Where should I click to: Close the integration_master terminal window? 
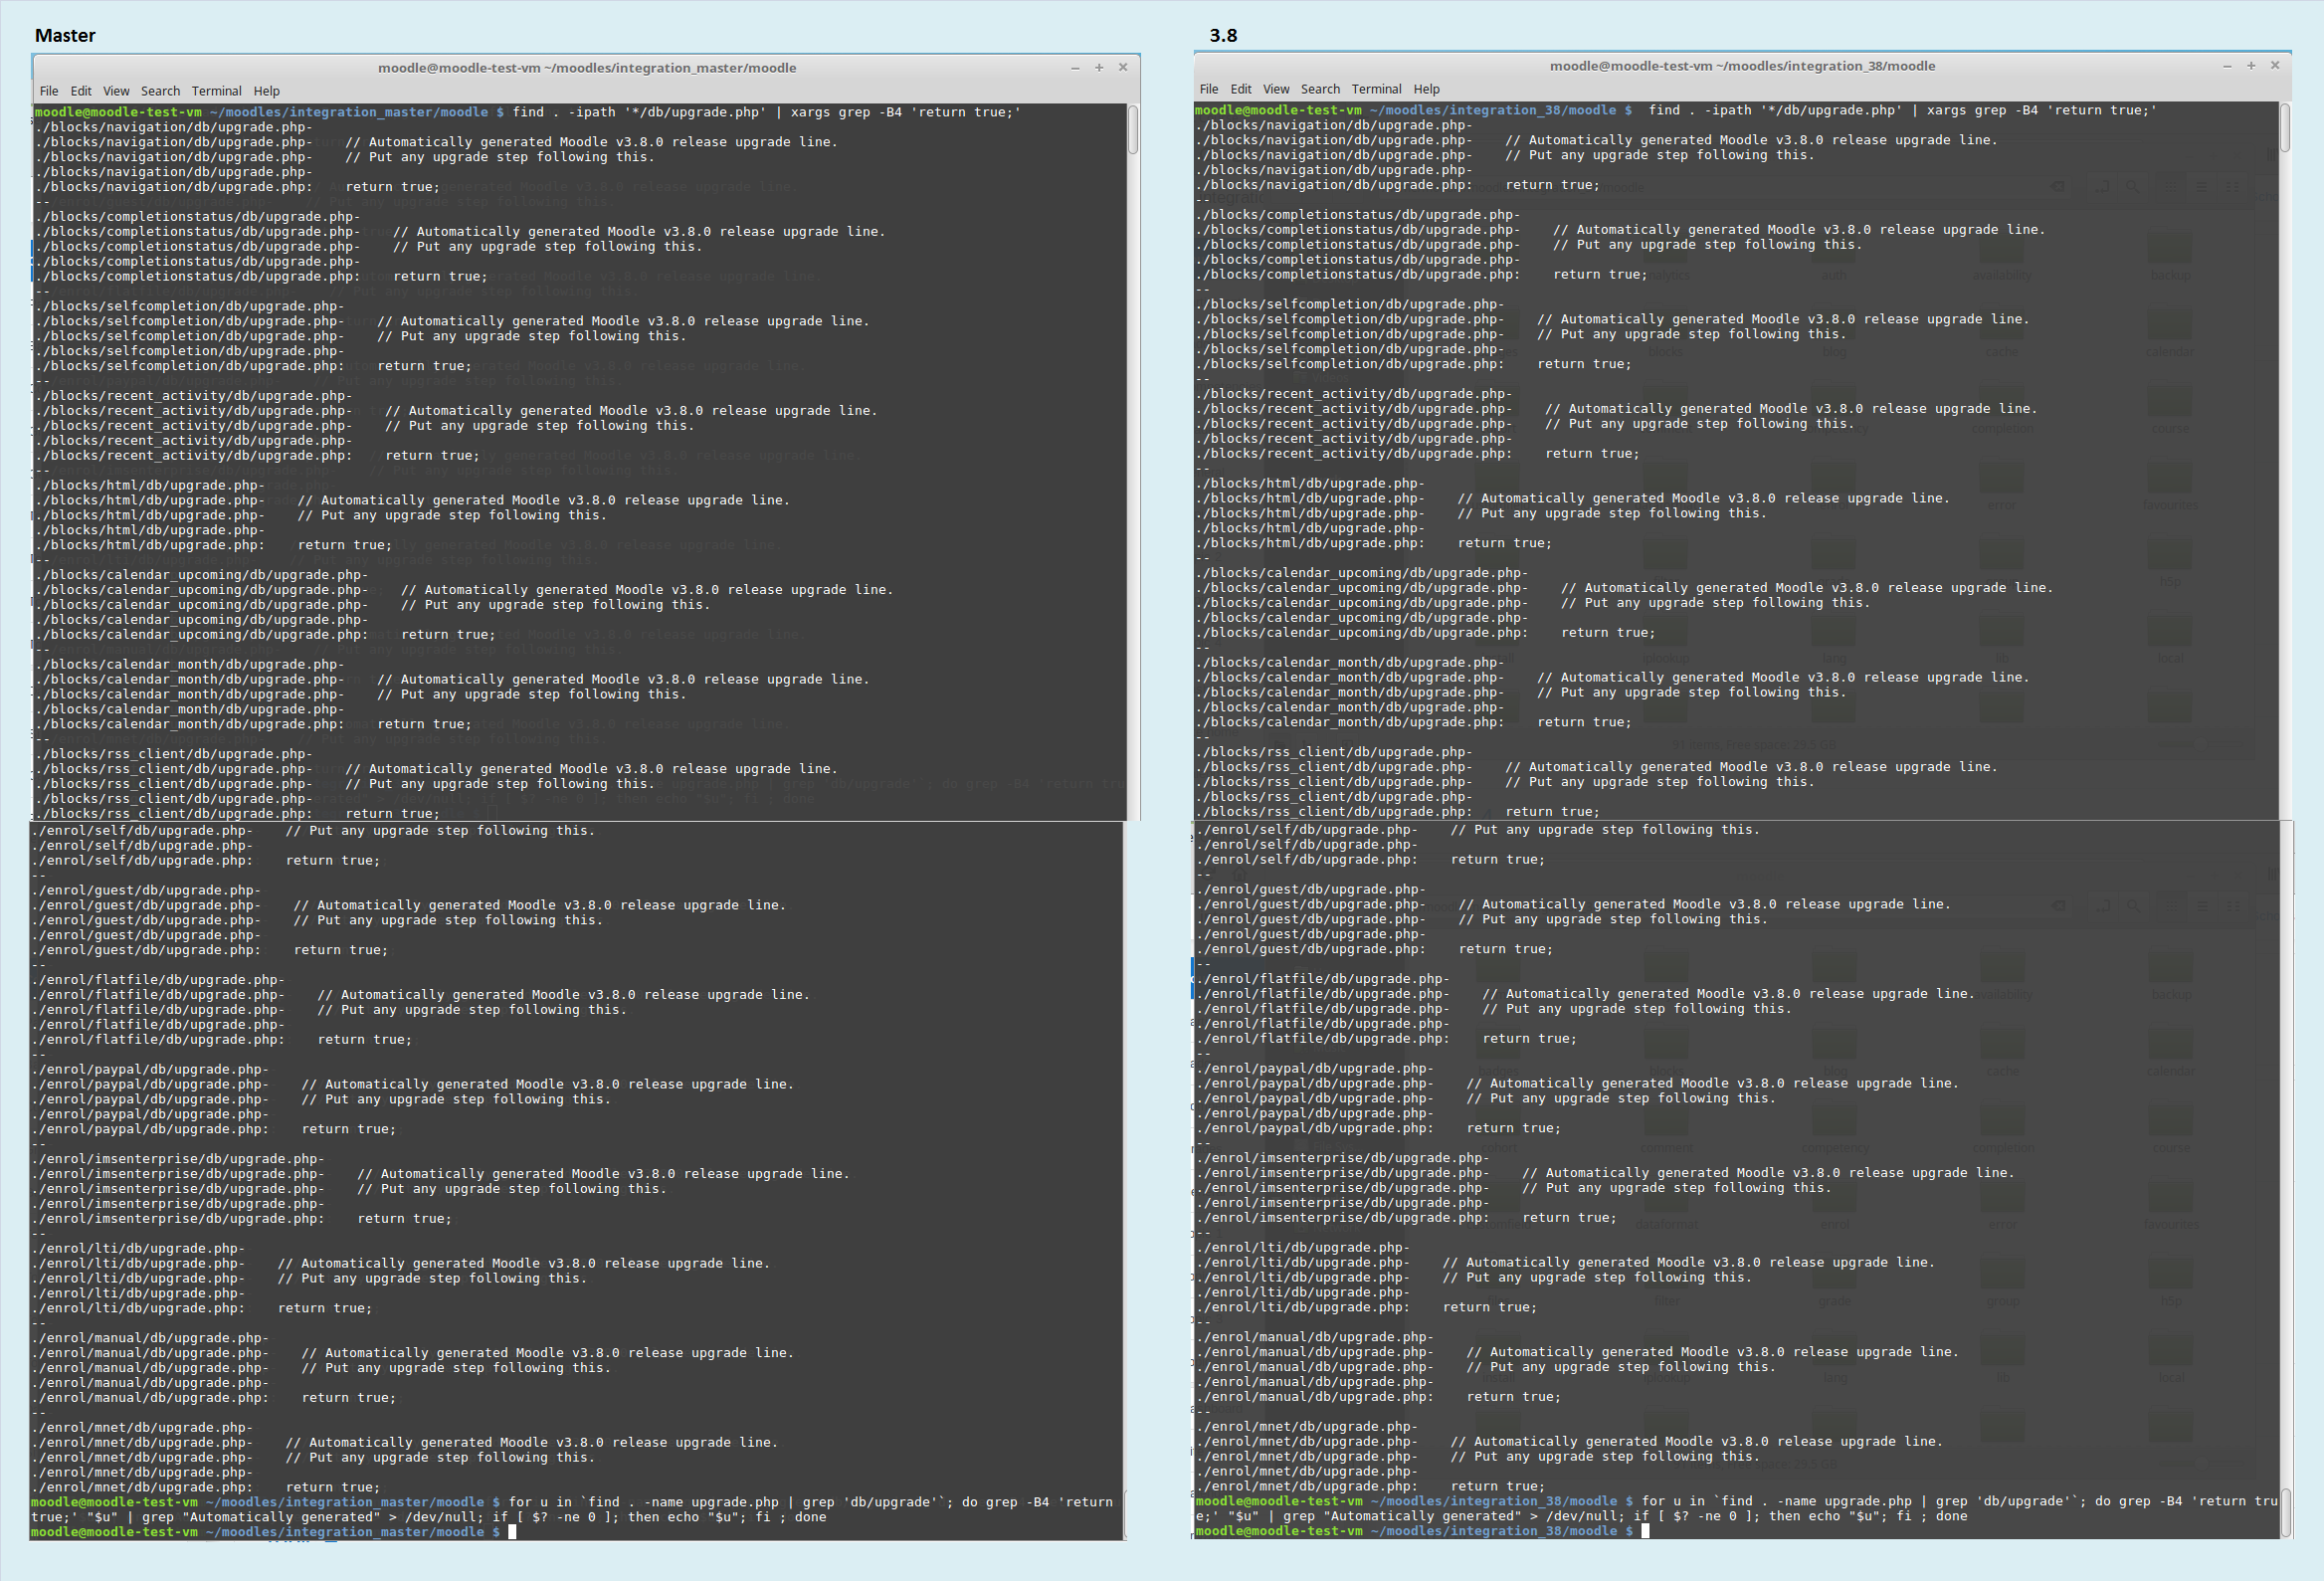coord(1123,68)
